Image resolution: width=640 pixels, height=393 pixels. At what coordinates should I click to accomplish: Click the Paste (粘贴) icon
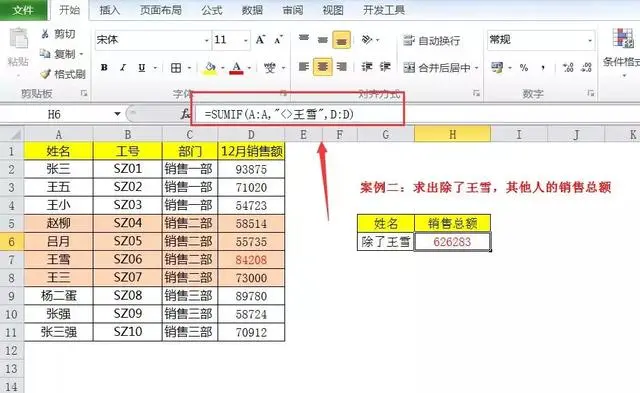(18, 39)
